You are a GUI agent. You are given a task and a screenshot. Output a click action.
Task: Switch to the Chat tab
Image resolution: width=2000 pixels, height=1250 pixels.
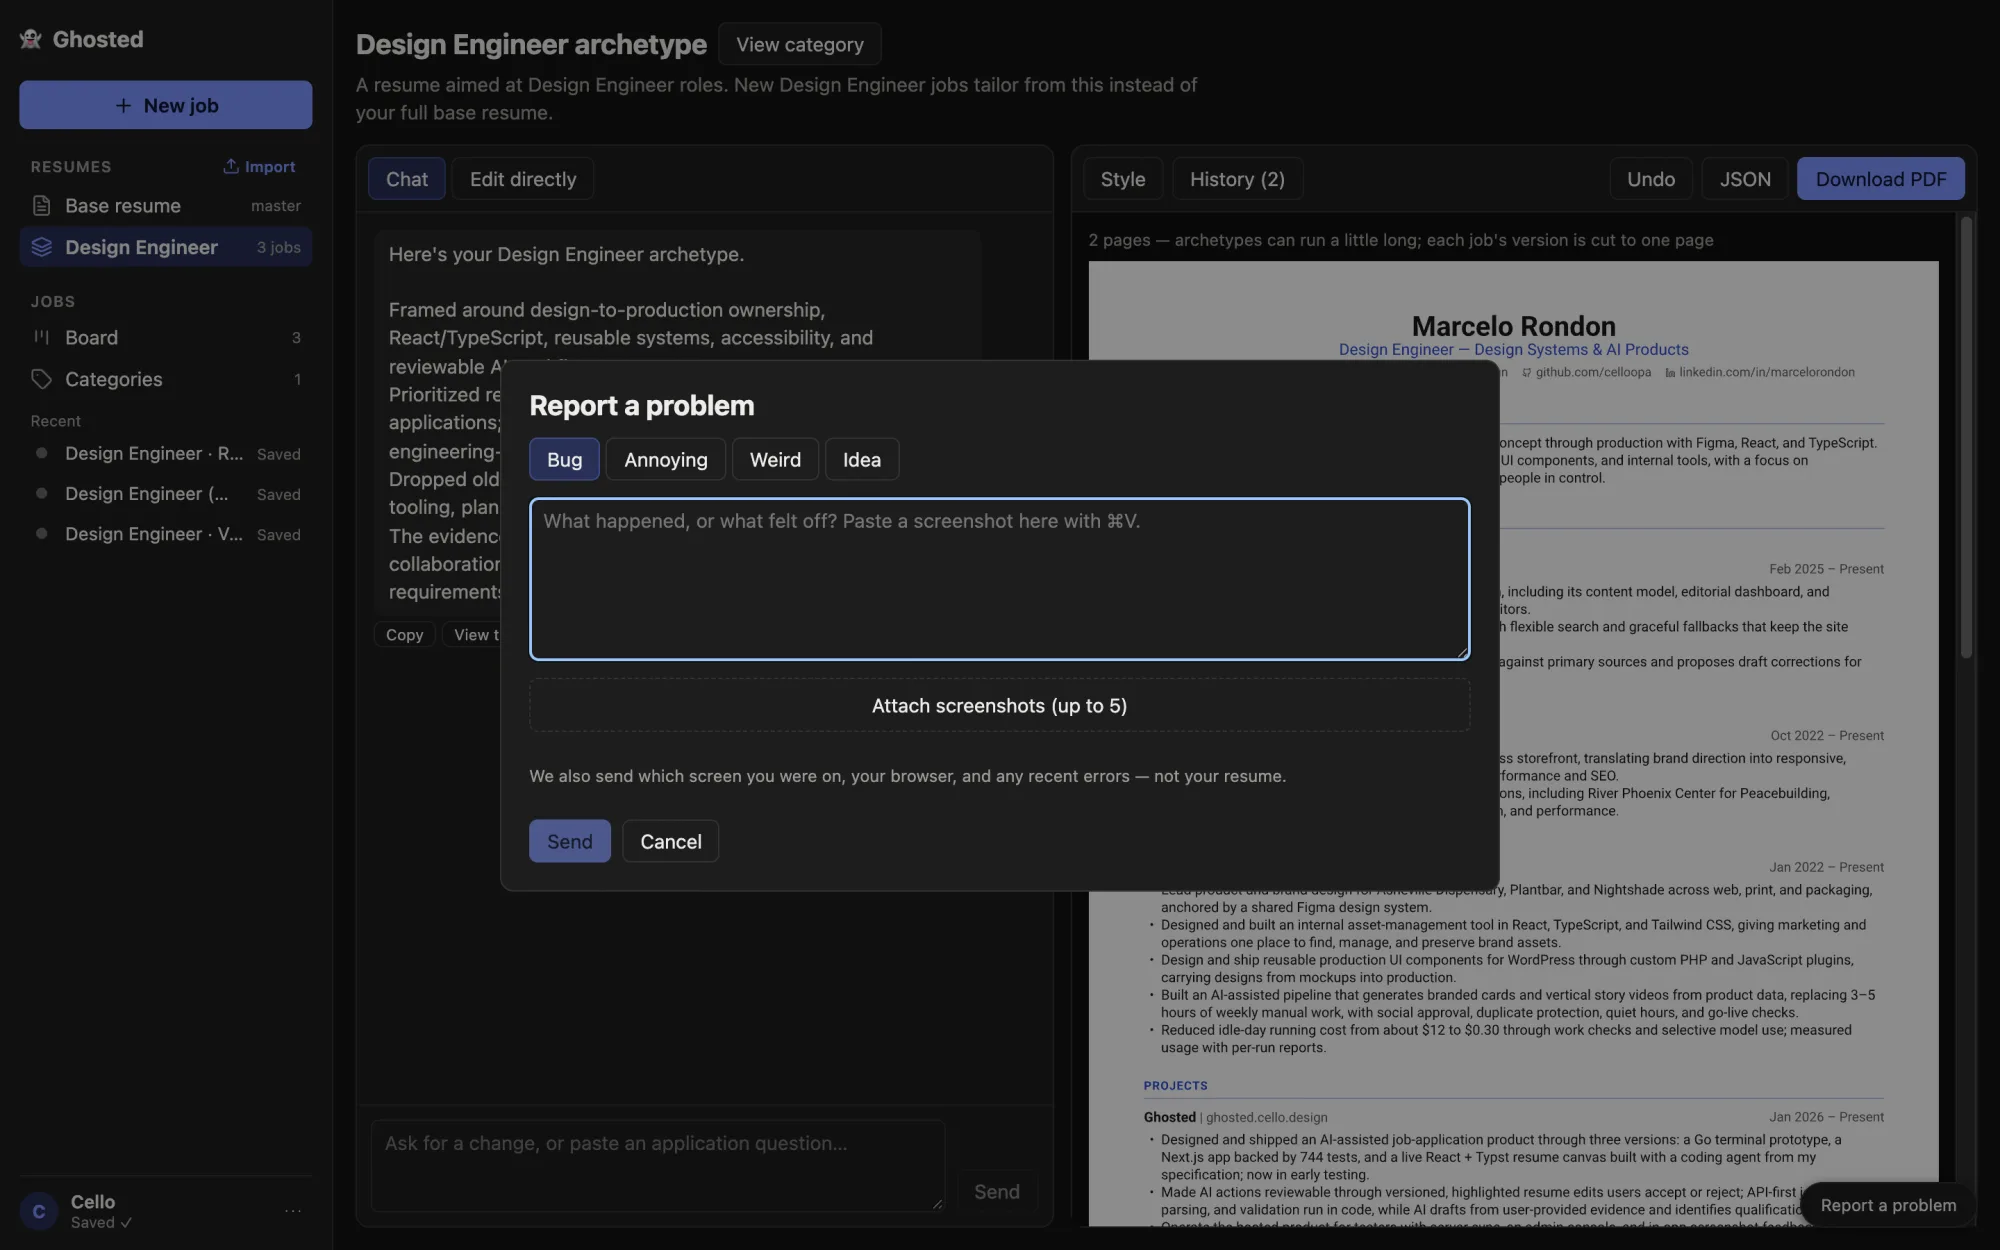407,179
